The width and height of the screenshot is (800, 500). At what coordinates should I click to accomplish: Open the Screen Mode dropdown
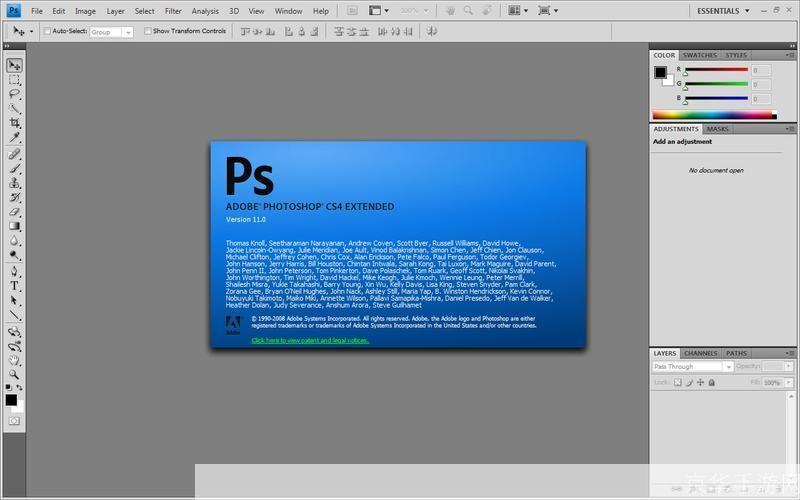(548, 11)
